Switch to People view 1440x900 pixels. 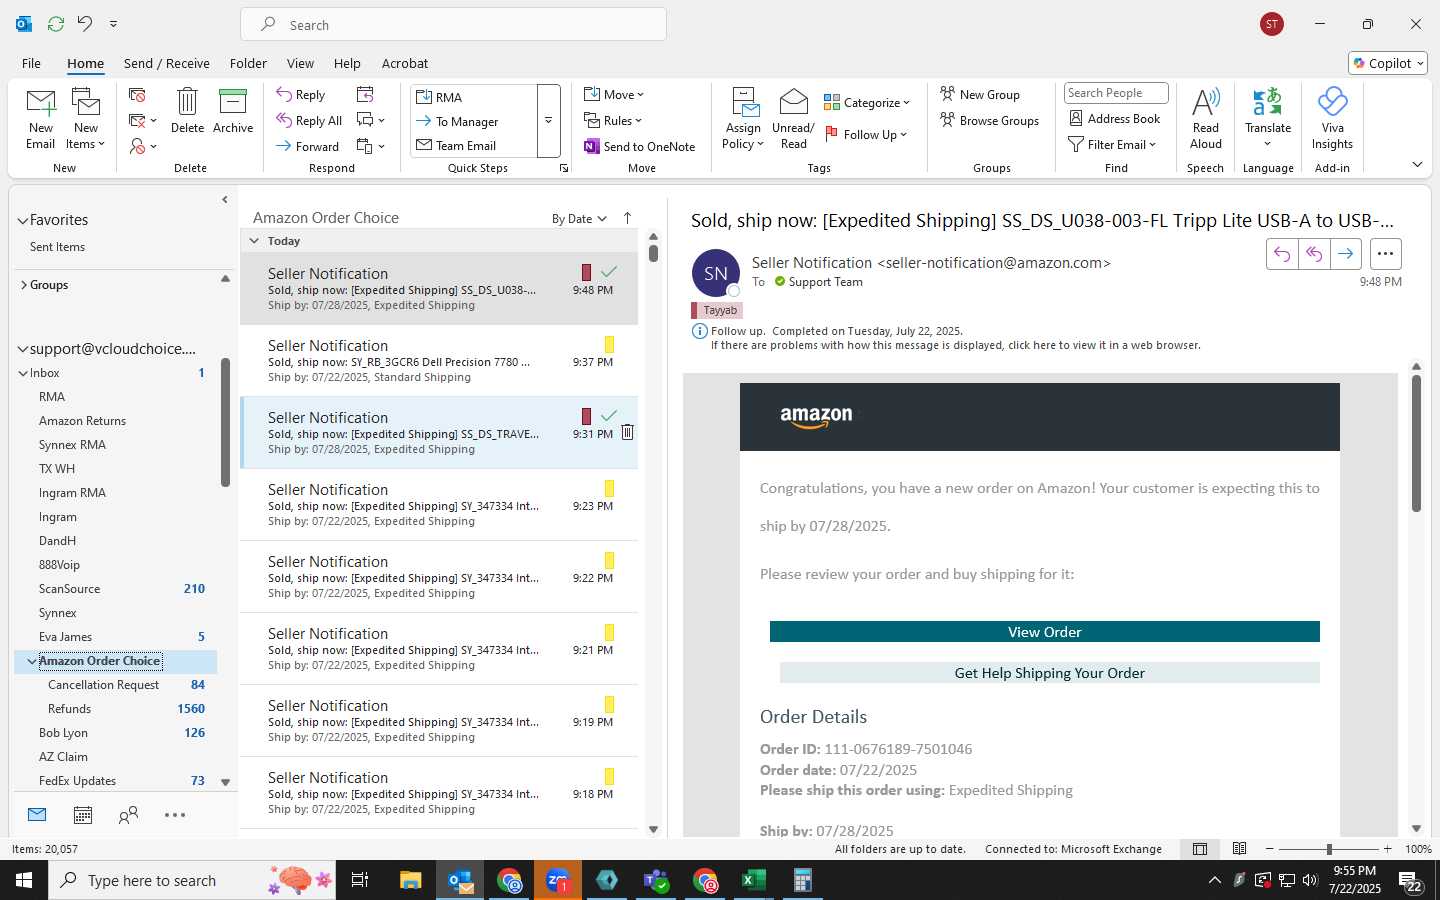click(x=128, y=815)
